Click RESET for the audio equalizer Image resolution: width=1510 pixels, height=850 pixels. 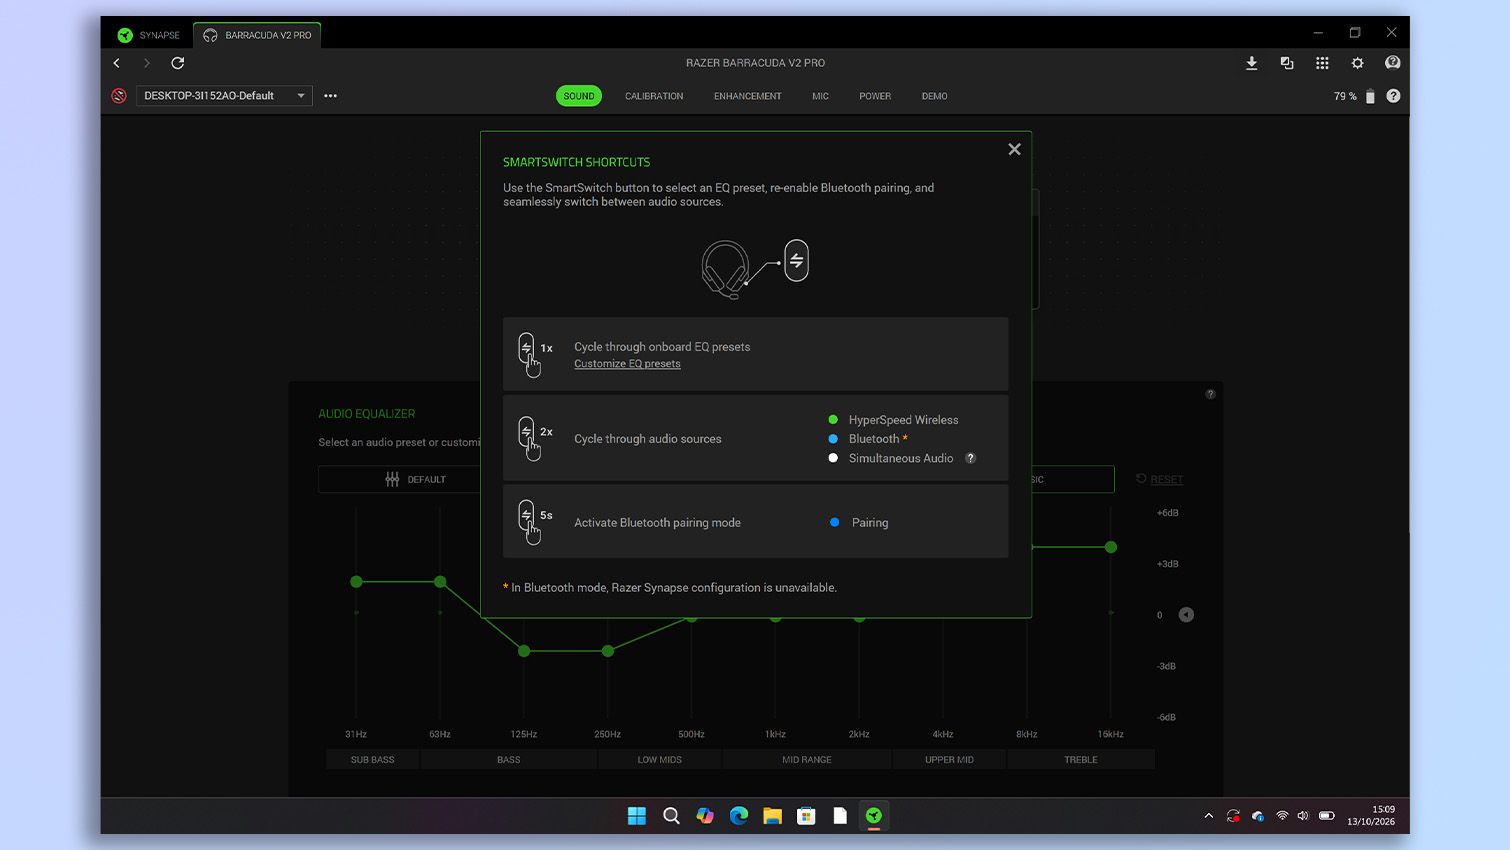click(1160, 479)
